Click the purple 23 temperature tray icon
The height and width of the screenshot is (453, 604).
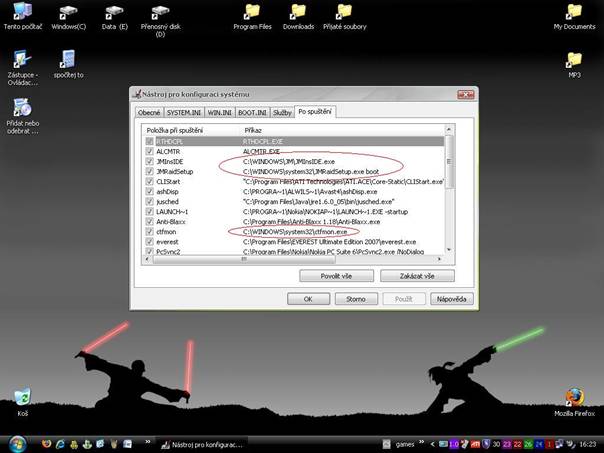[507, 445]
